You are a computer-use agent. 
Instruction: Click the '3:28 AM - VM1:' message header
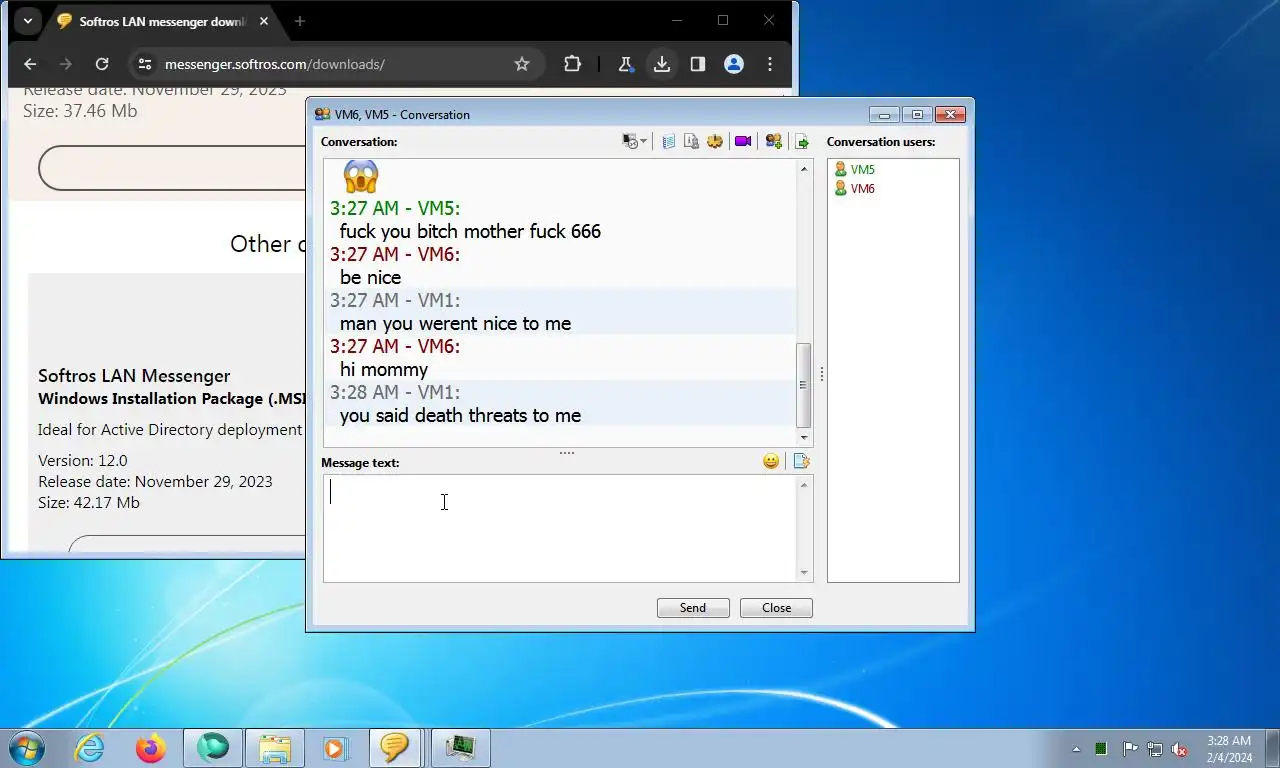395,392
